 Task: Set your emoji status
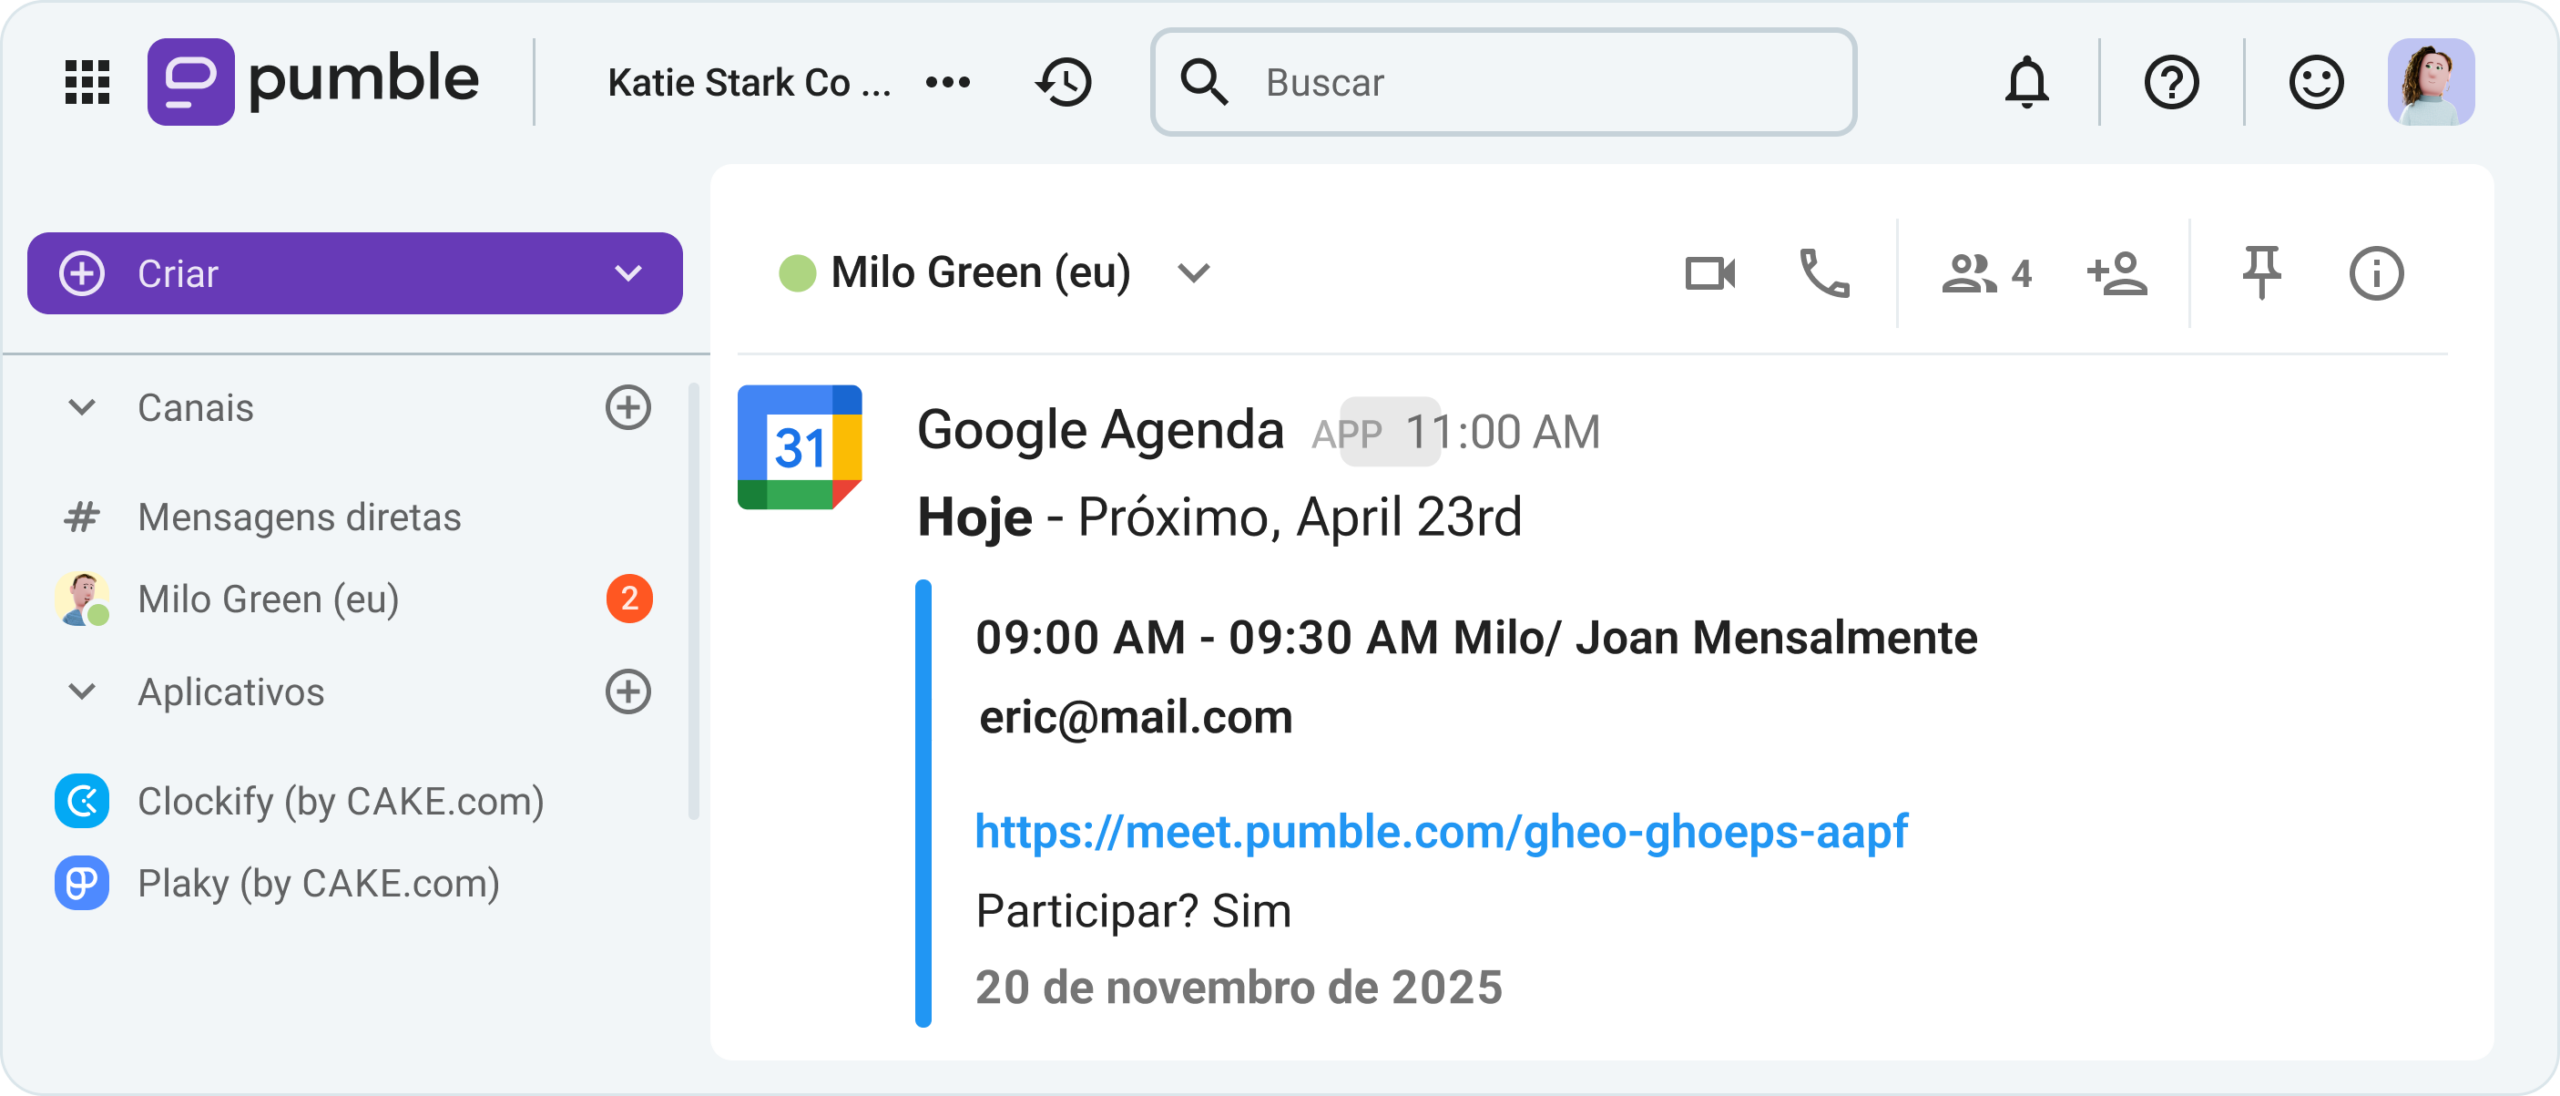coord(2318,82)
